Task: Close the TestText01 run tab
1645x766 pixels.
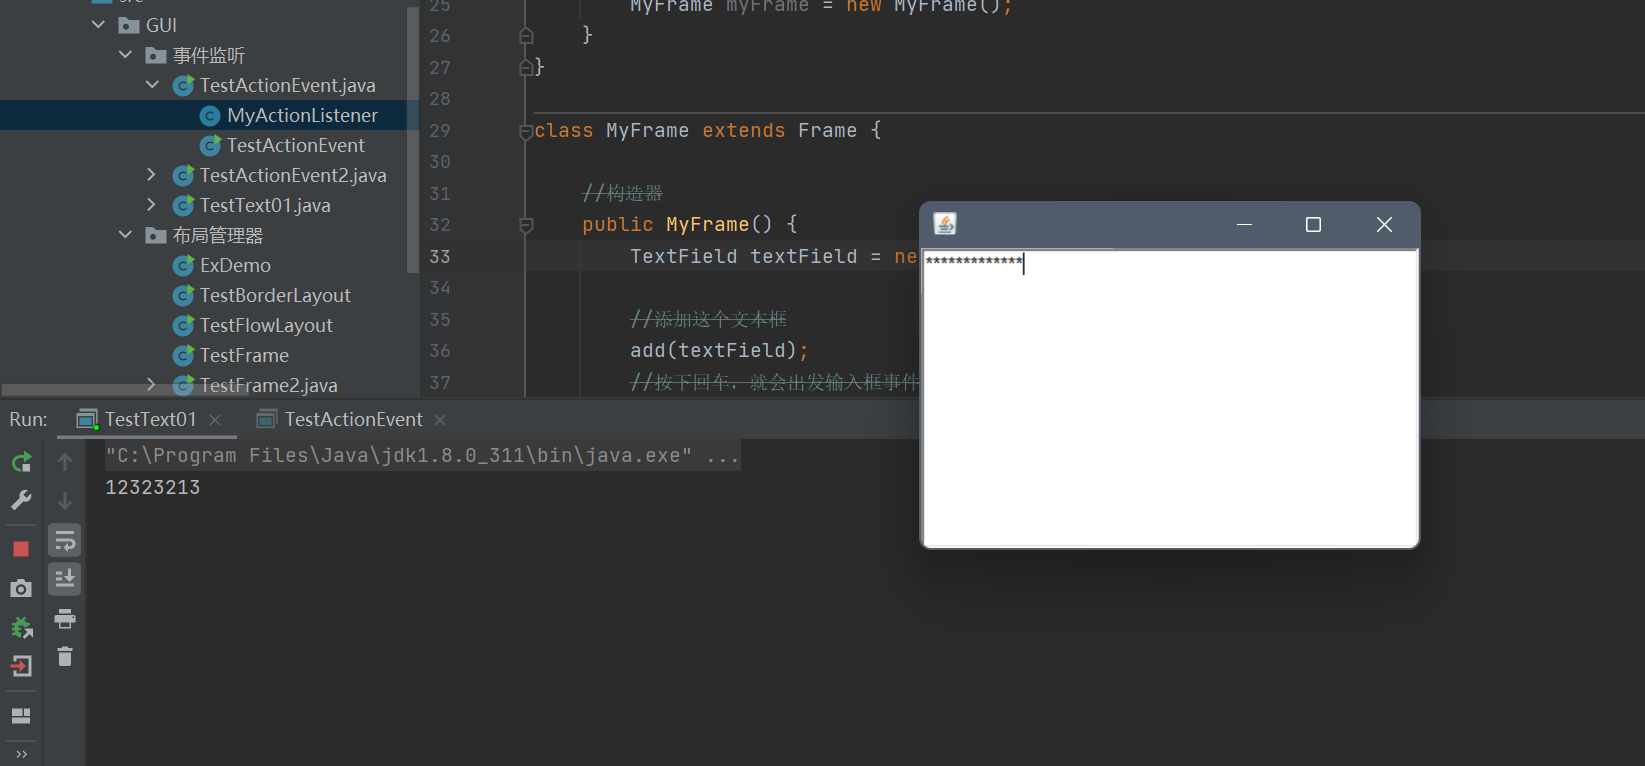Action: (215, 420)
